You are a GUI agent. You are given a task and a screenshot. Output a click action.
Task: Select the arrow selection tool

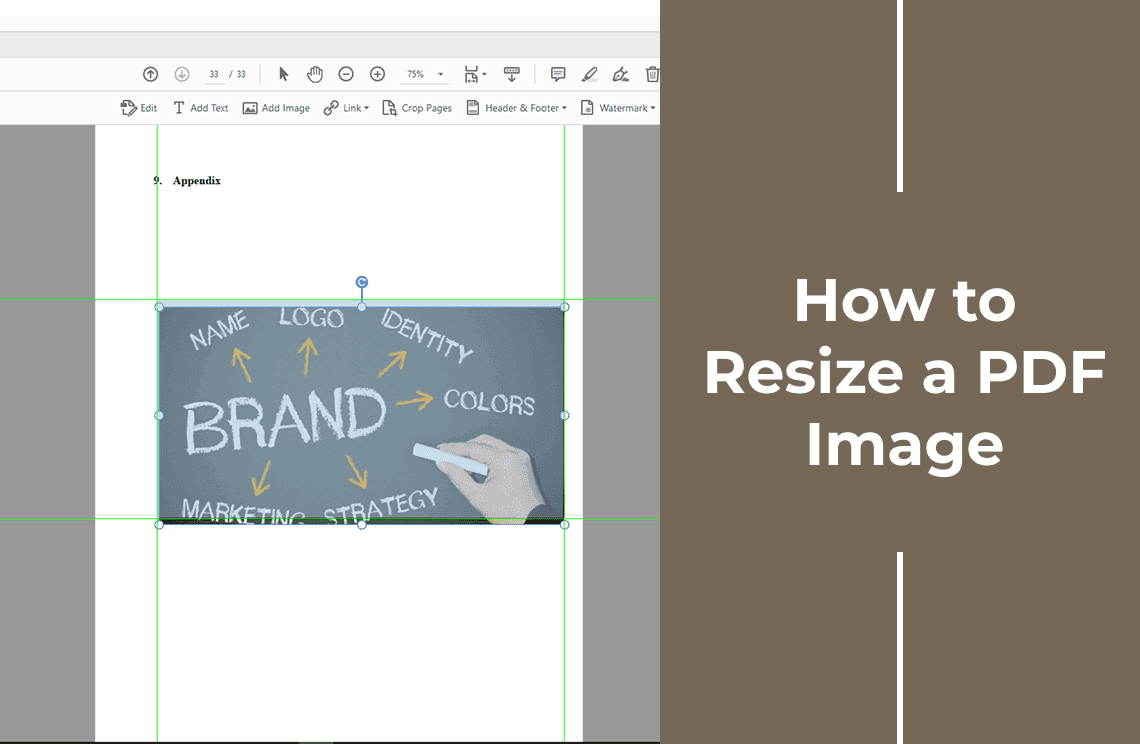point(284,74)
